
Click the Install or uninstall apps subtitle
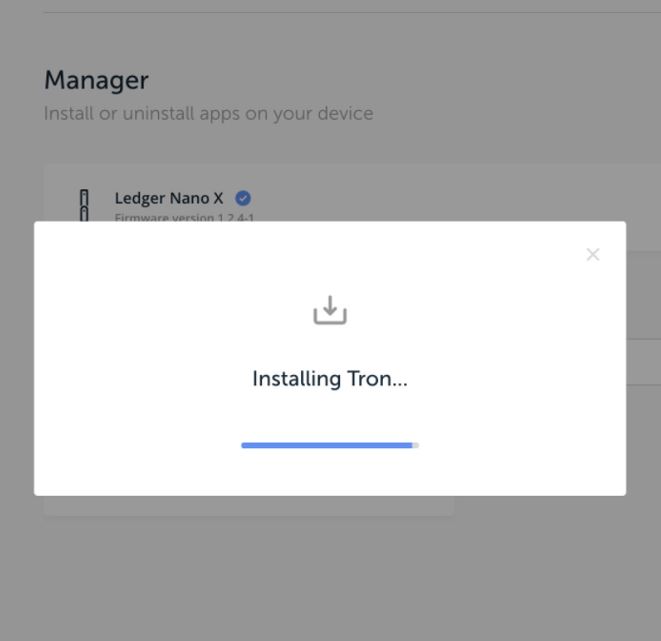coord(209,113)
